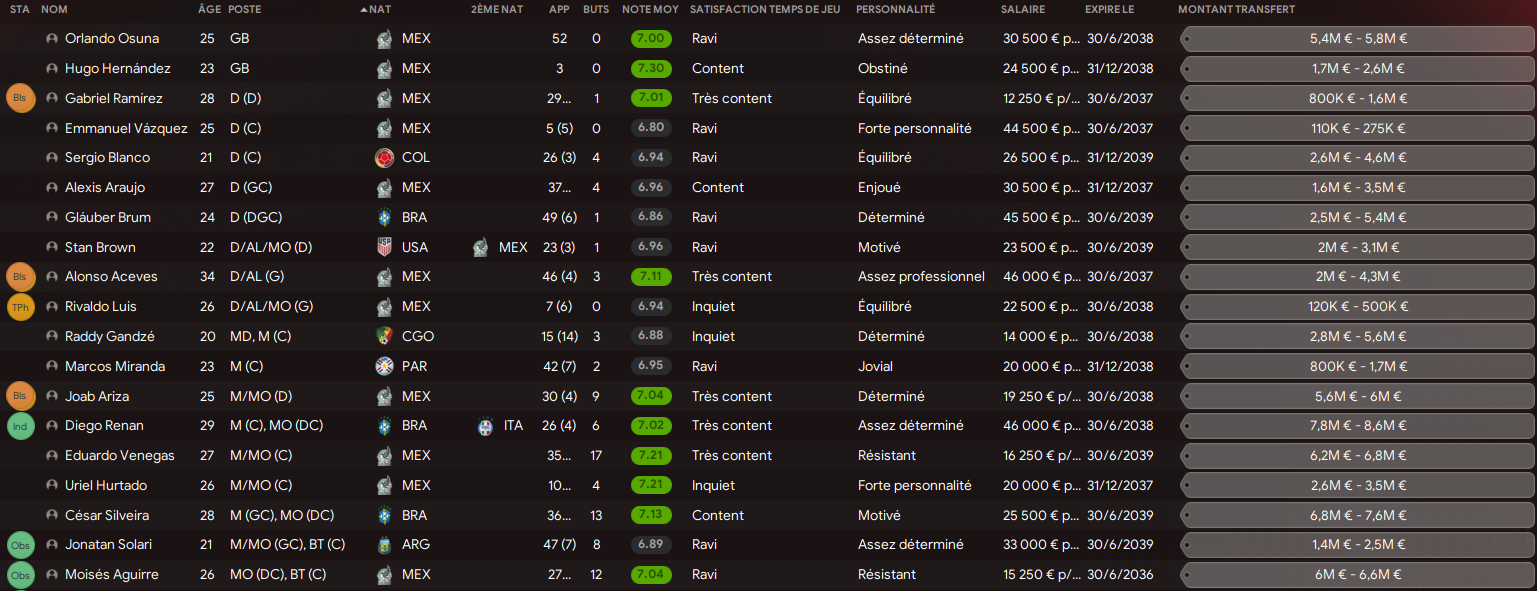Click the USA flag icon for Stan Brown

[x=384, y=247]
